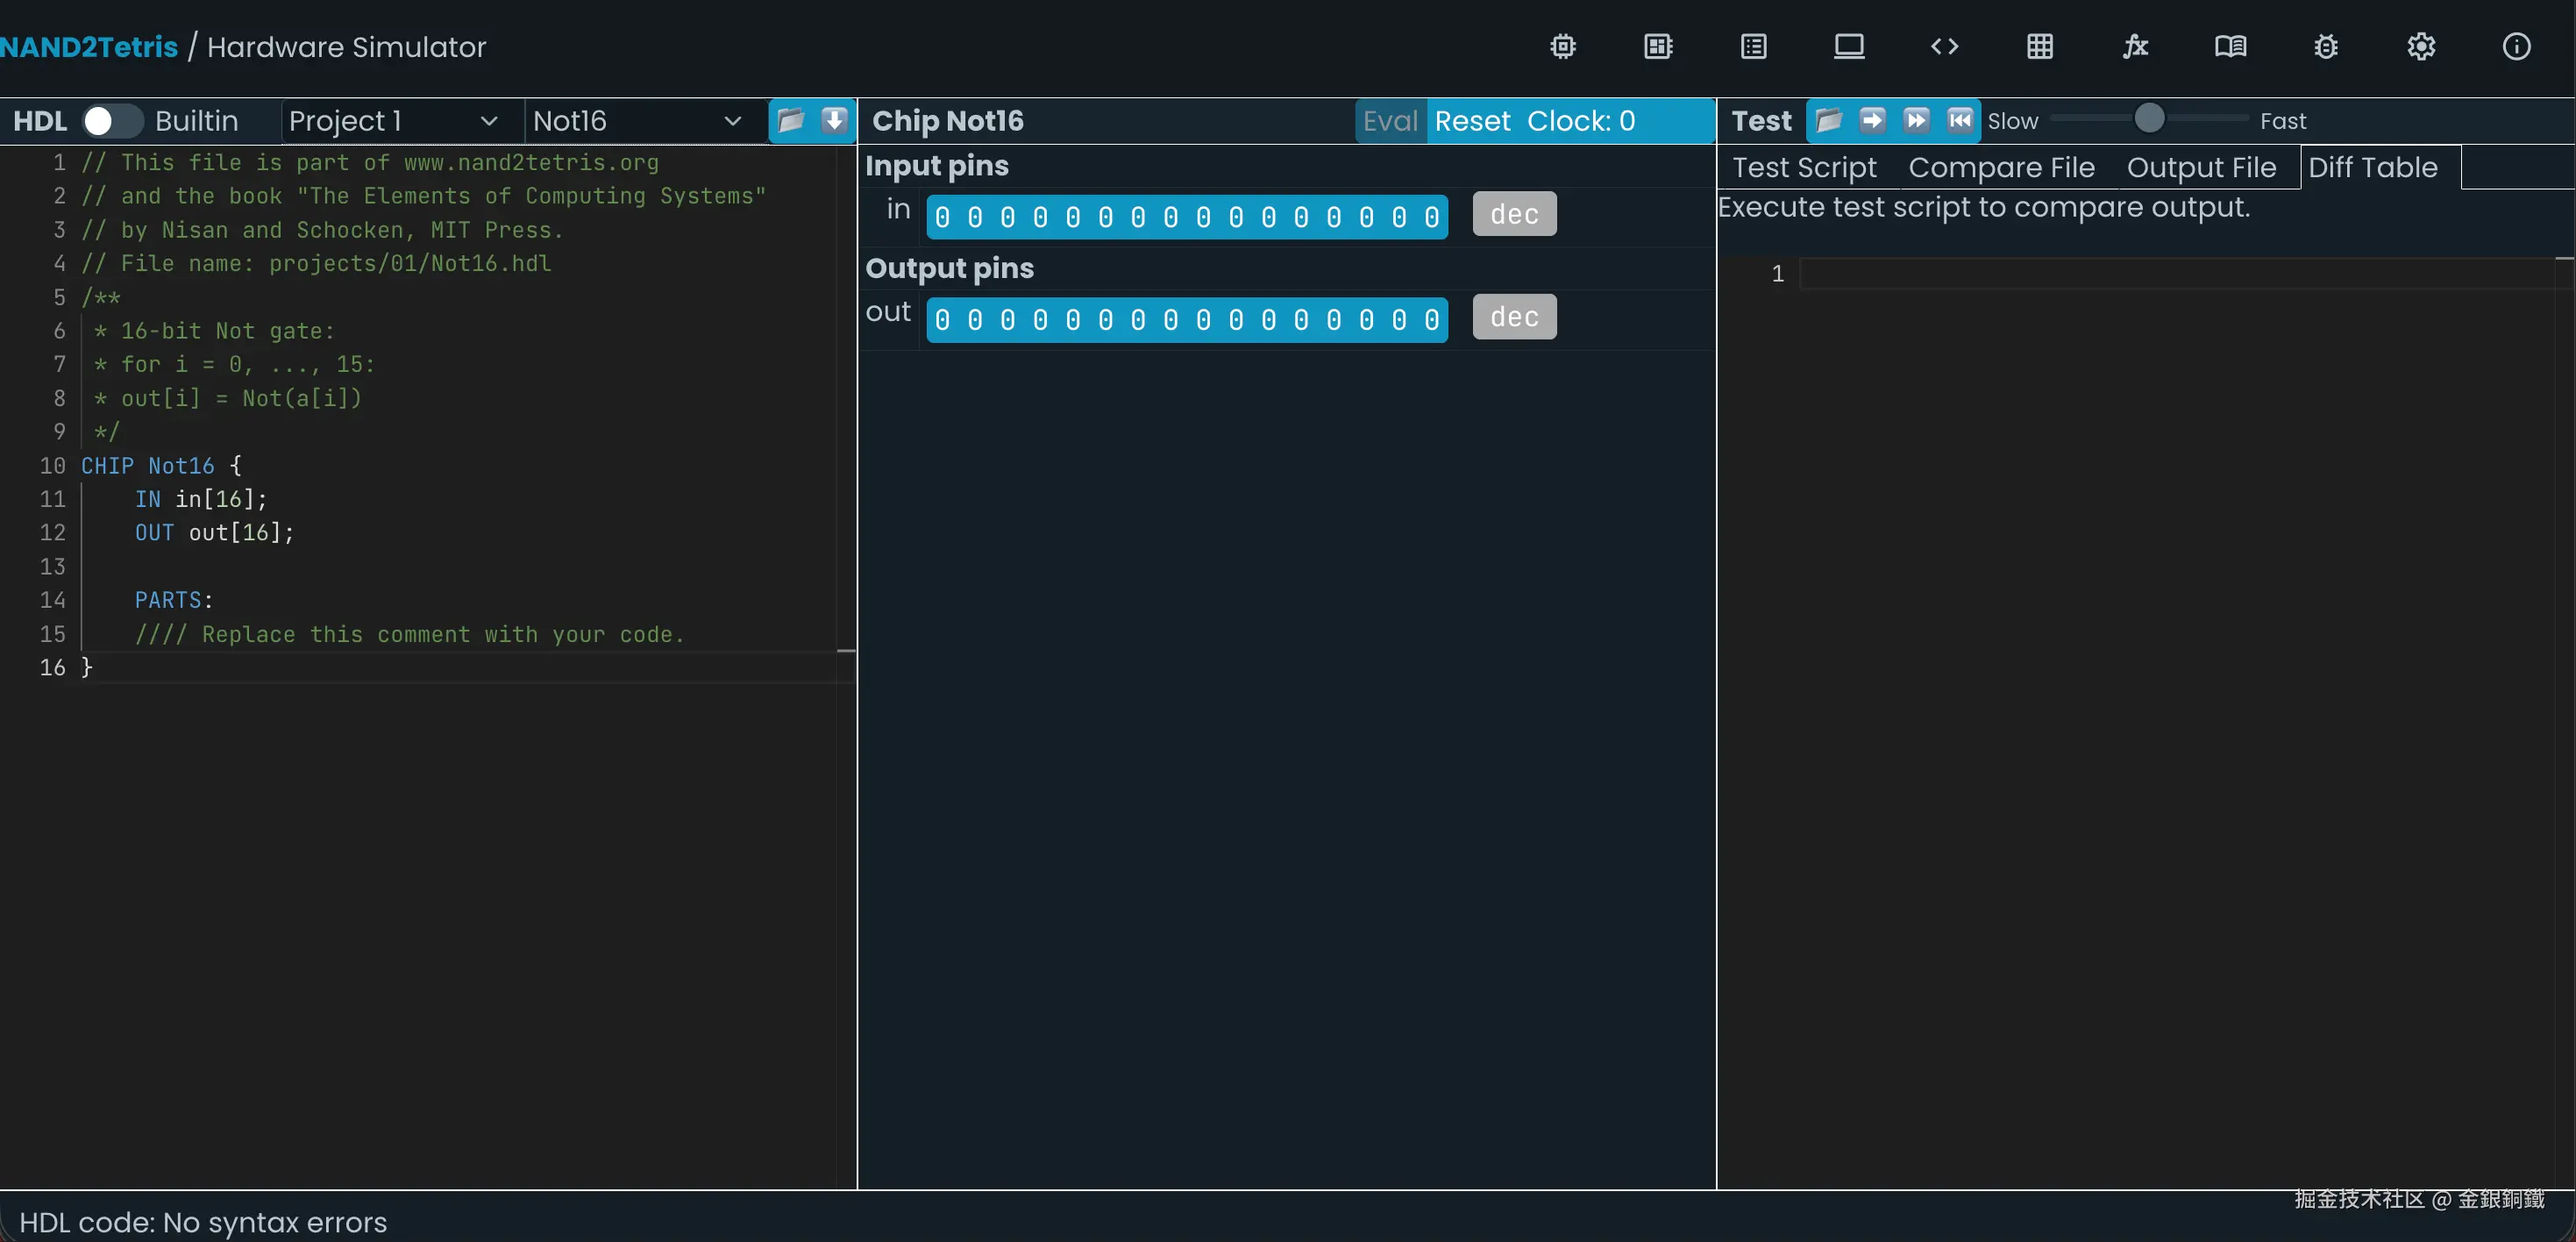Click Reset in chip header
Viewport: 2576px width, 1242px height.
point(1472,121)
